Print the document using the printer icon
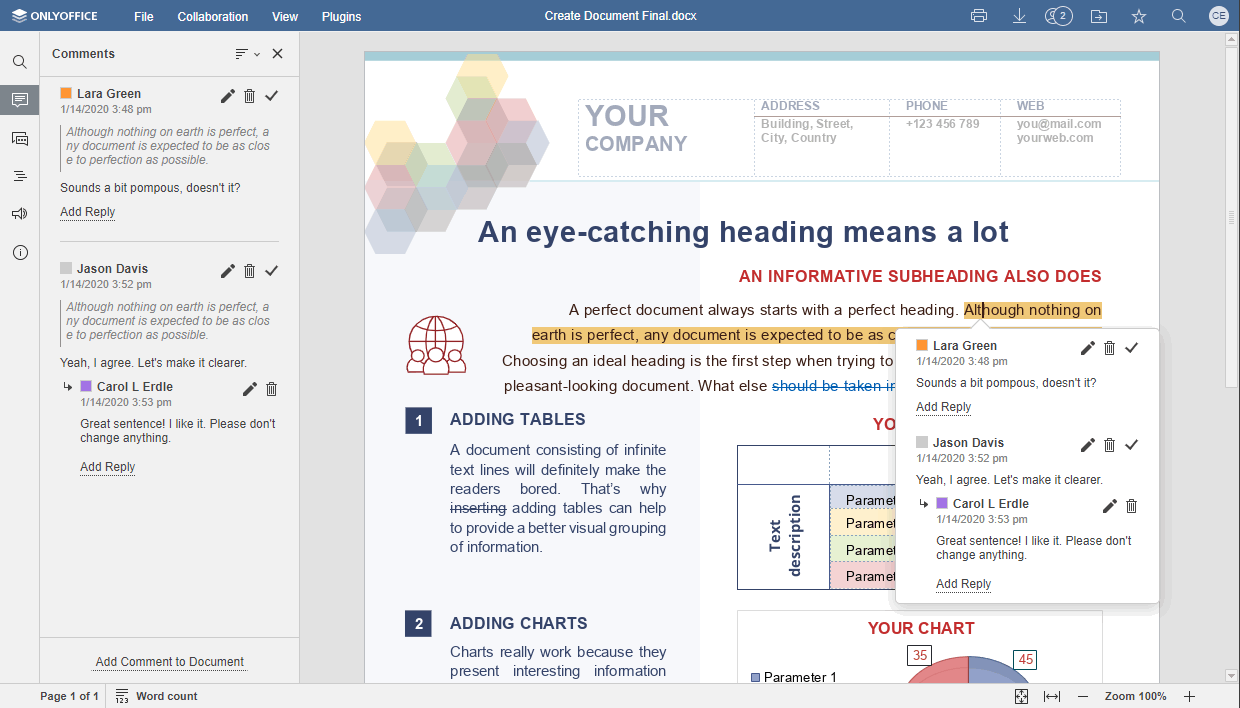 coord(979,16)
